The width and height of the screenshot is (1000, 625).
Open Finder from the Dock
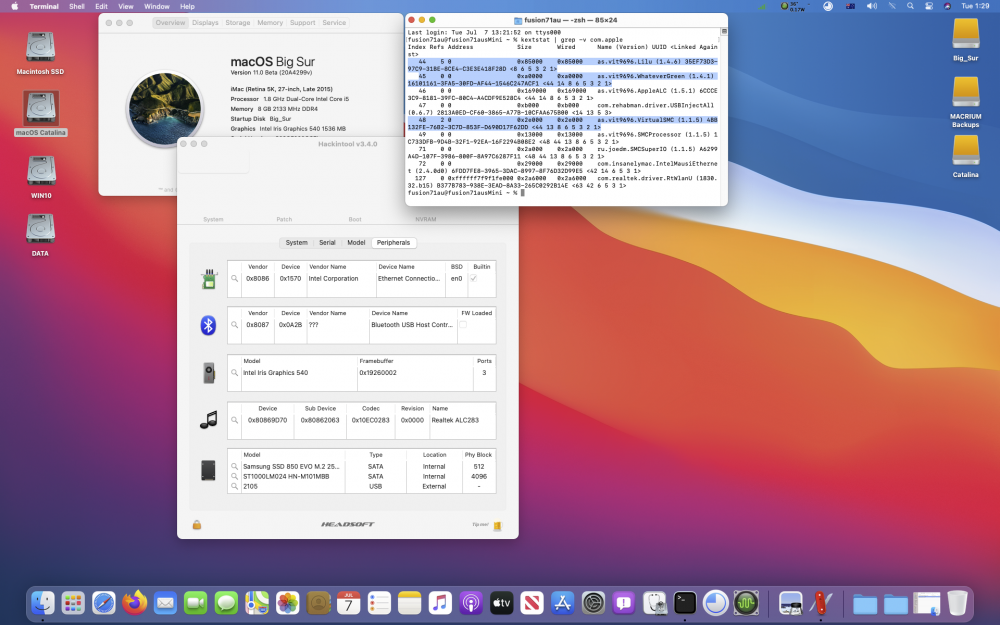pos(43,603)
